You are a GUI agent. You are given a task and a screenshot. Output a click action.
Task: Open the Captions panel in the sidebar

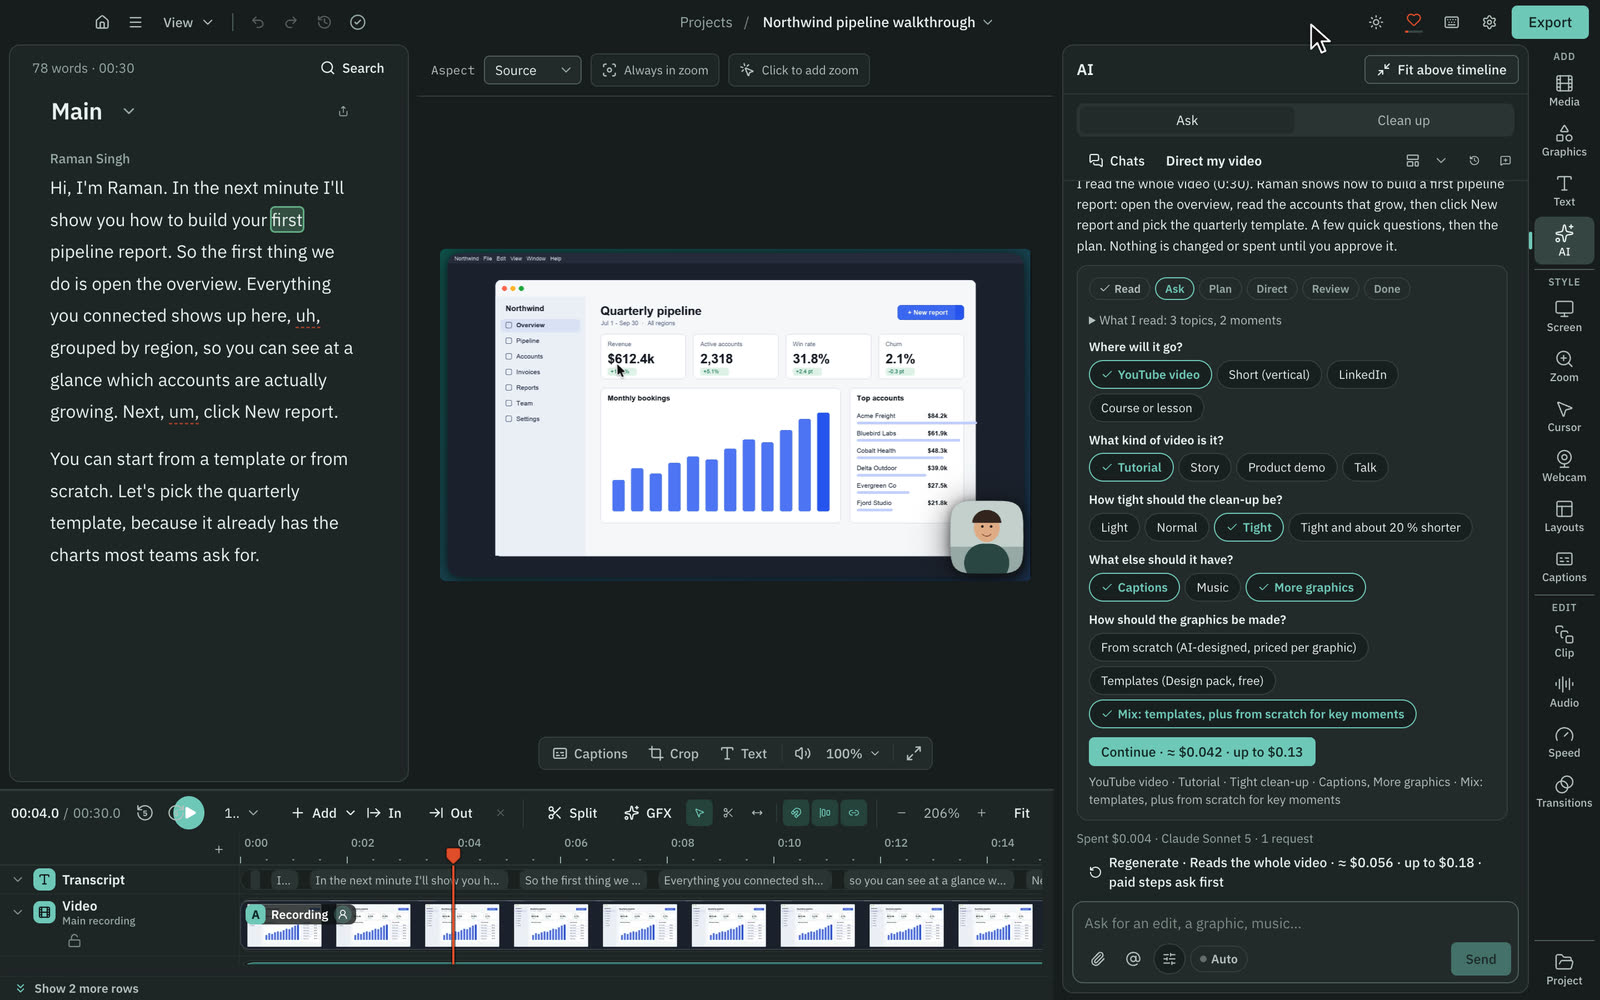tap(1564, 566)
